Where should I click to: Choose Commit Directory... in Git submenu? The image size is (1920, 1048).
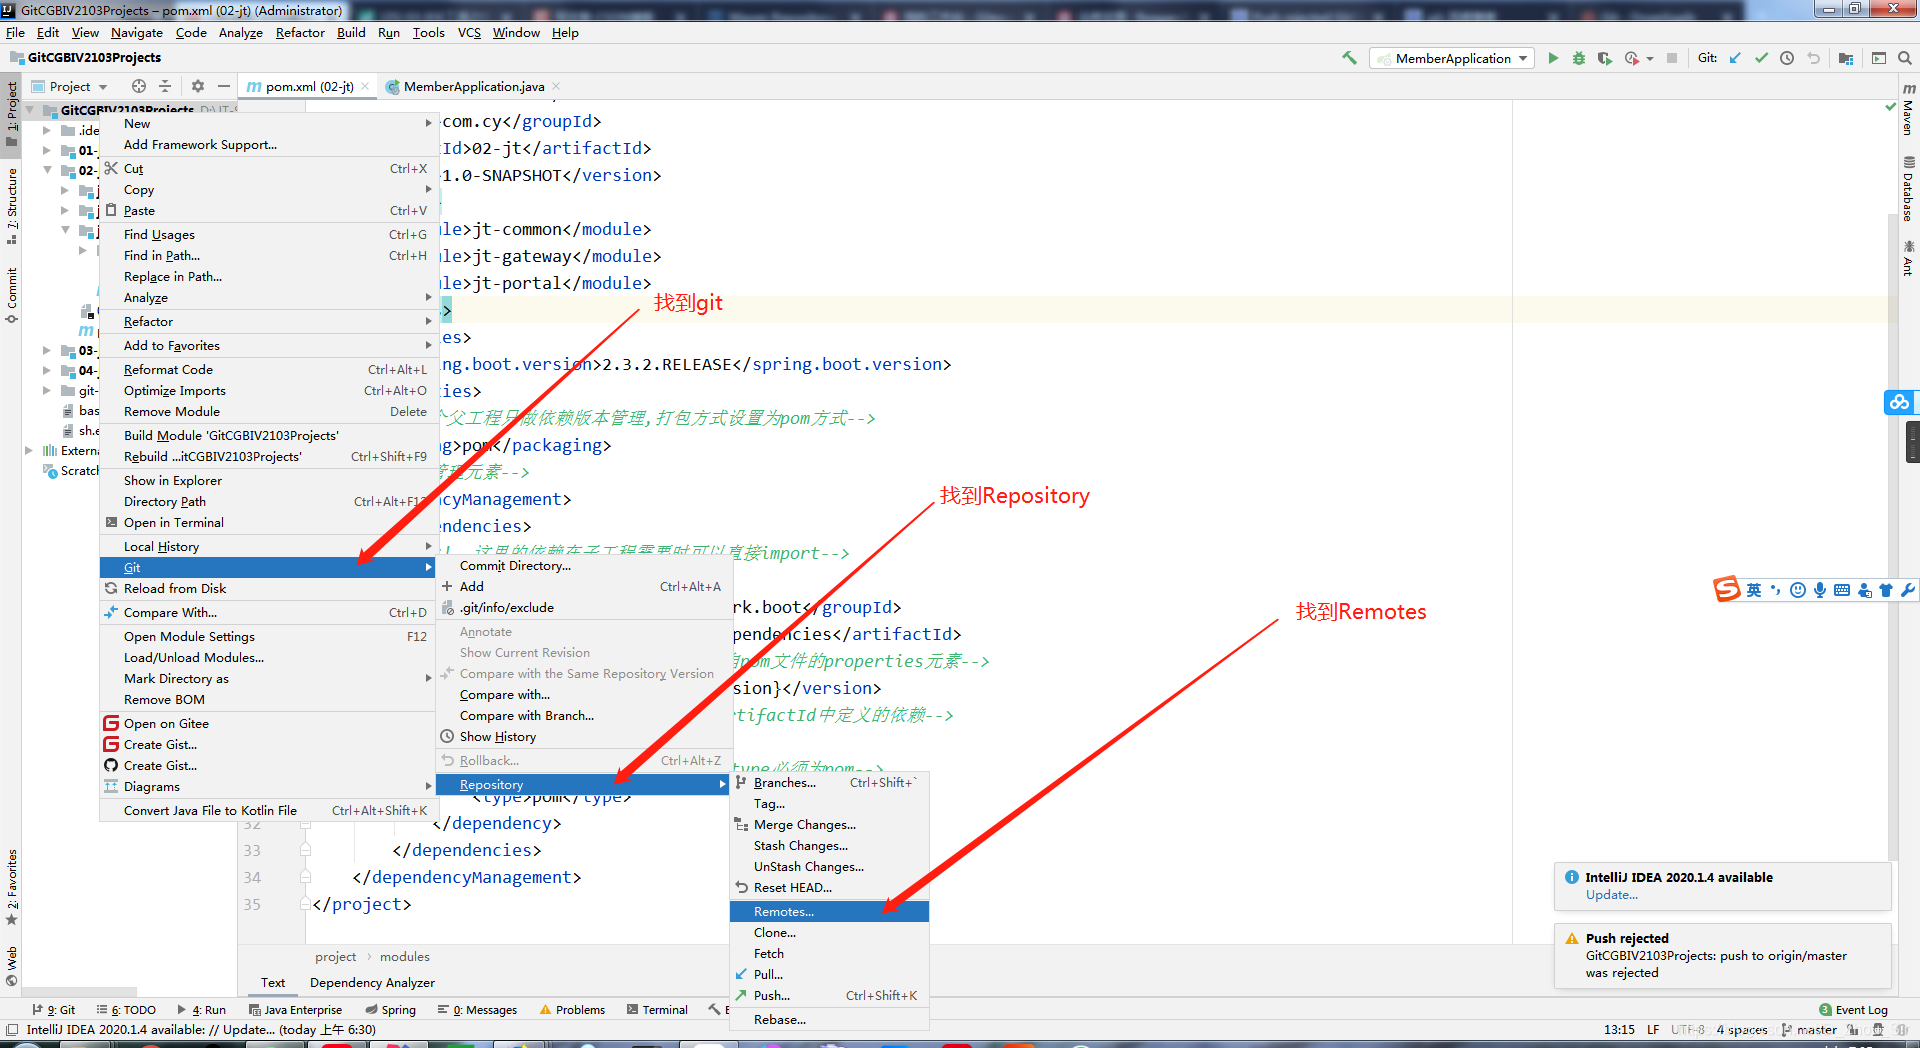[583, 566]
